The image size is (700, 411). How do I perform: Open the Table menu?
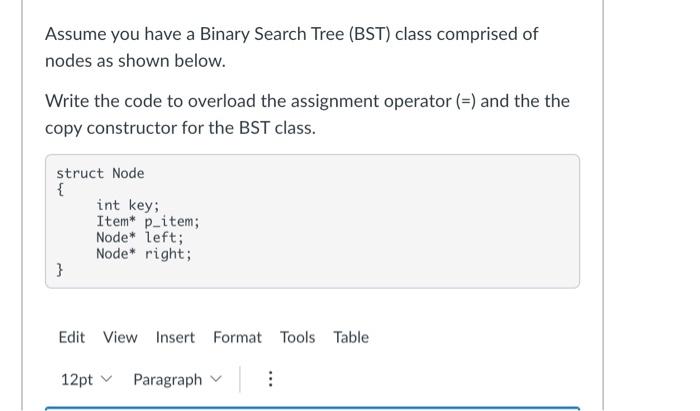(x=351, y=337)
